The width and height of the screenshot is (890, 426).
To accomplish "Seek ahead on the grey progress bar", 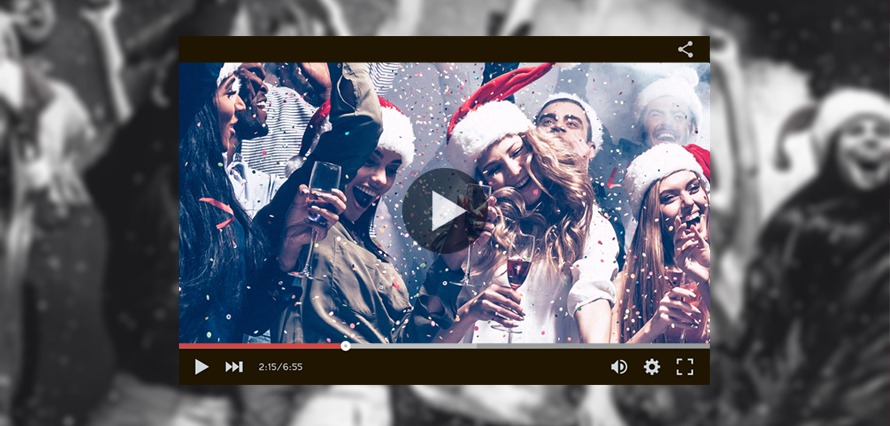I will click(530, 346).
